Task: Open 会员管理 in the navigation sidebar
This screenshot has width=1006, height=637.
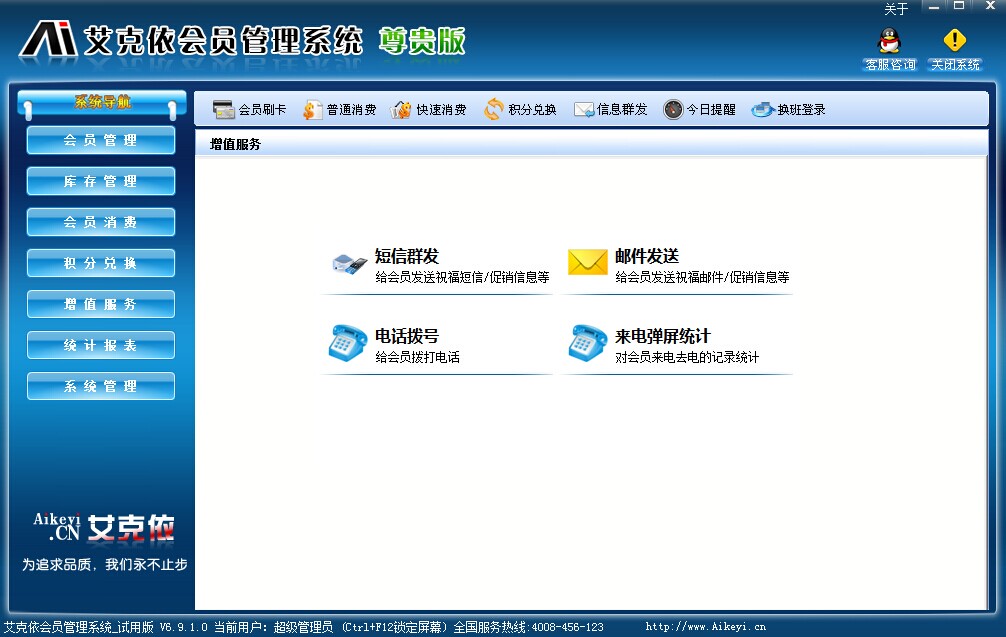Action: pyautogui.click(x=101, y=140)
